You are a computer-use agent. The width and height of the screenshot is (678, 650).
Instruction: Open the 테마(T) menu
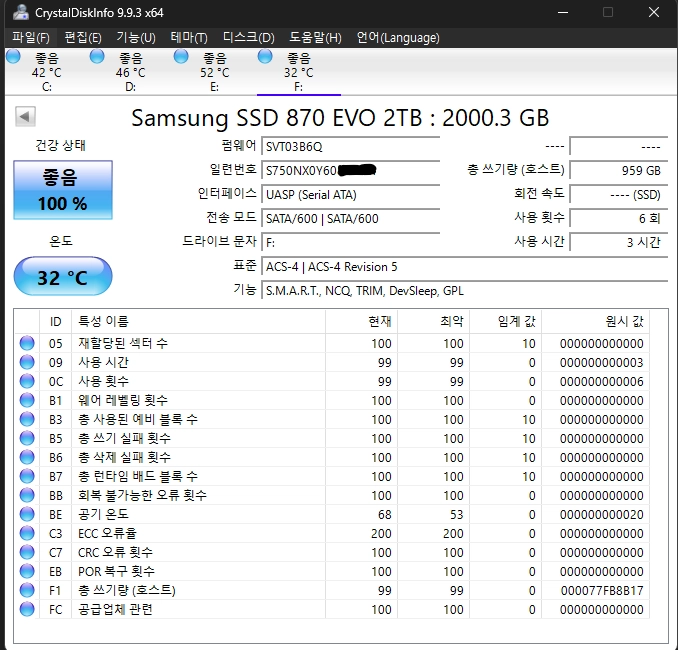(189, 38)
